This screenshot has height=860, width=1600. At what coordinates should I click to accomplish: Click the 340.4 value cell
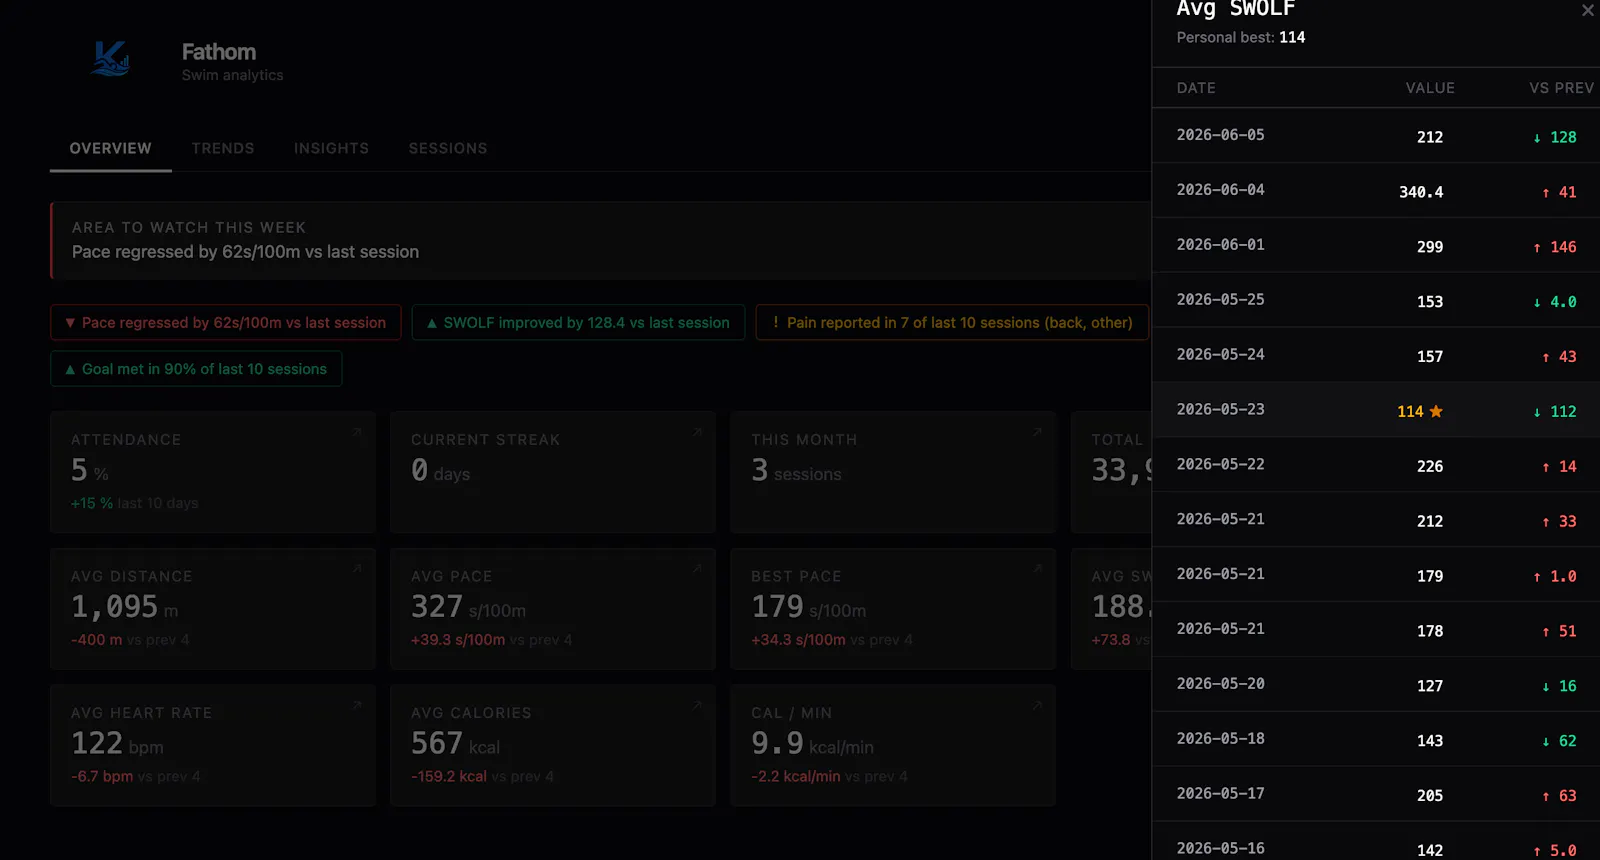(x=1421, y=192)
